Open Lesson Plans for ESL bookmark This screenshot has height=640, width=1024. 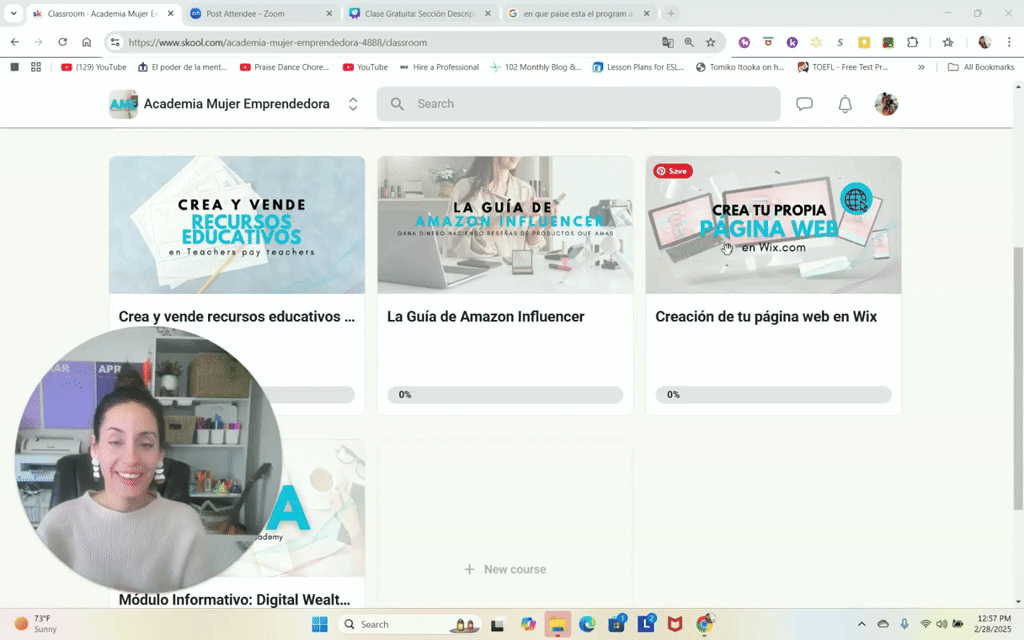coord(638,67)
